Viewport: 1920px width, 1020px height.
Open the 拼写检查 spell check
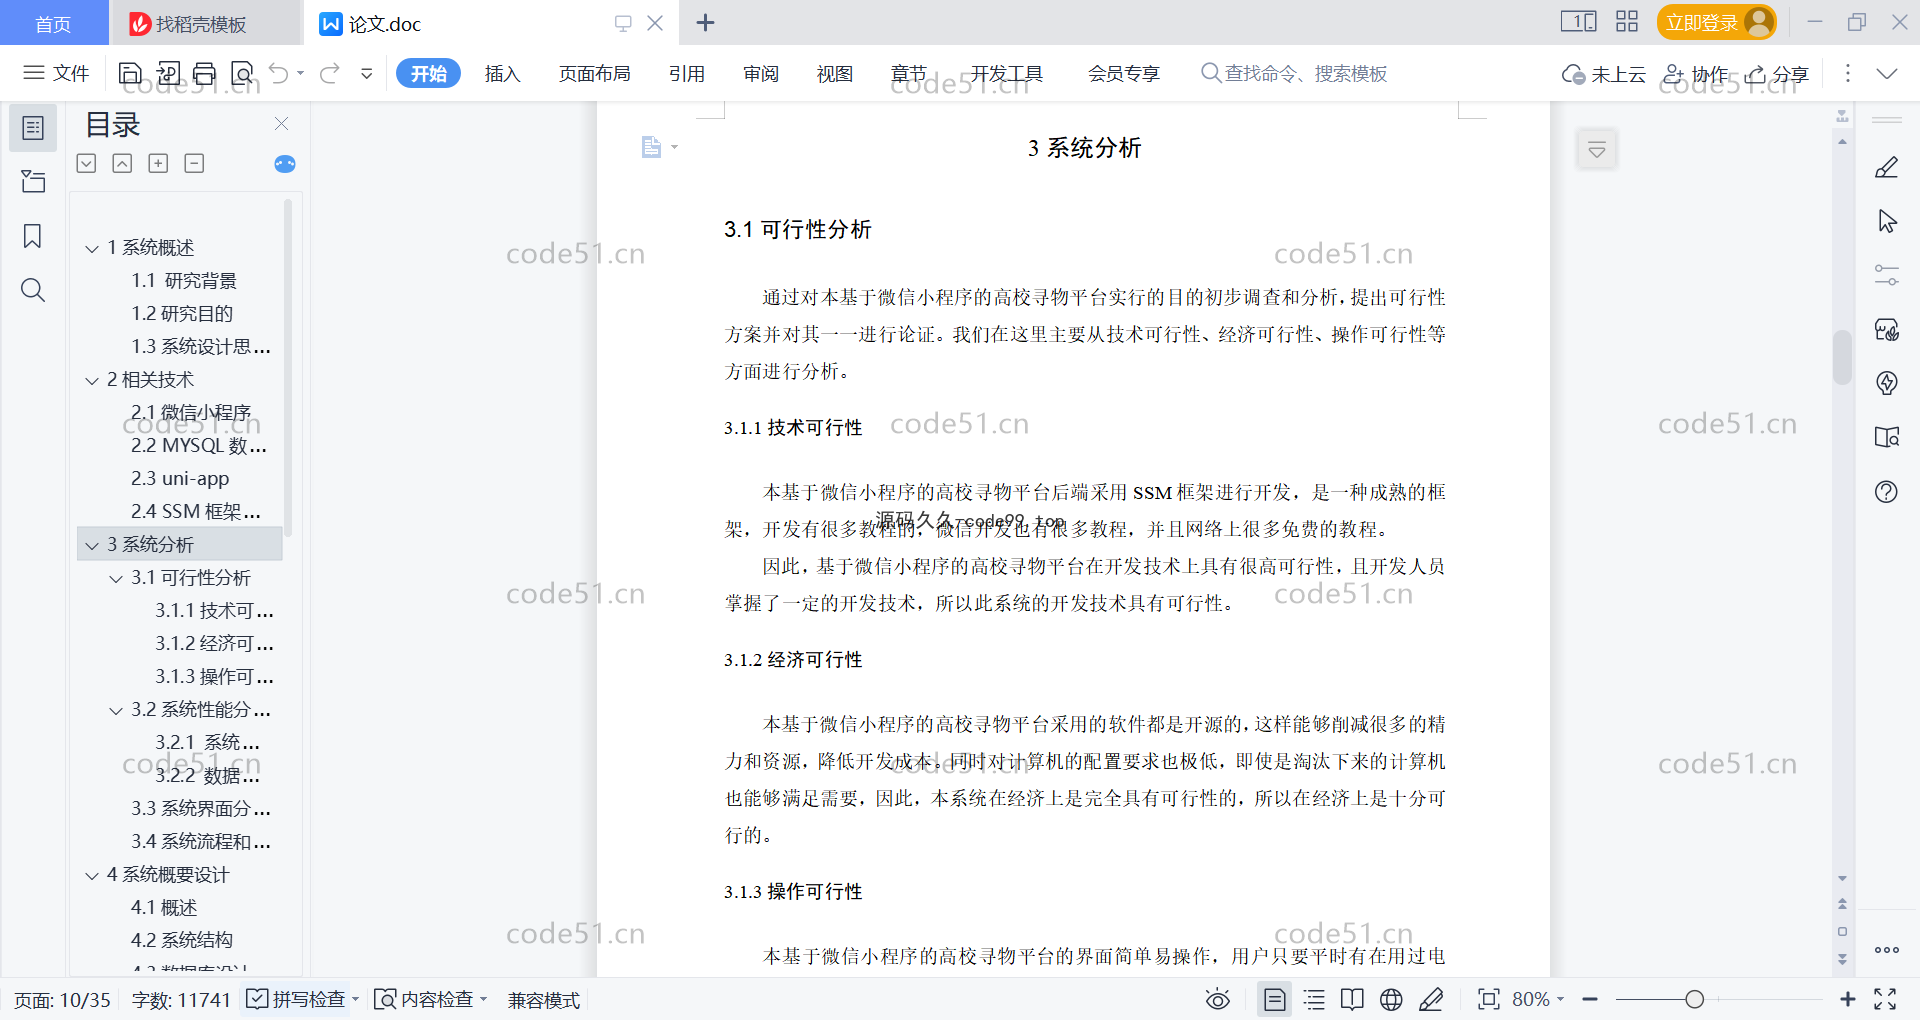[302, 999]
